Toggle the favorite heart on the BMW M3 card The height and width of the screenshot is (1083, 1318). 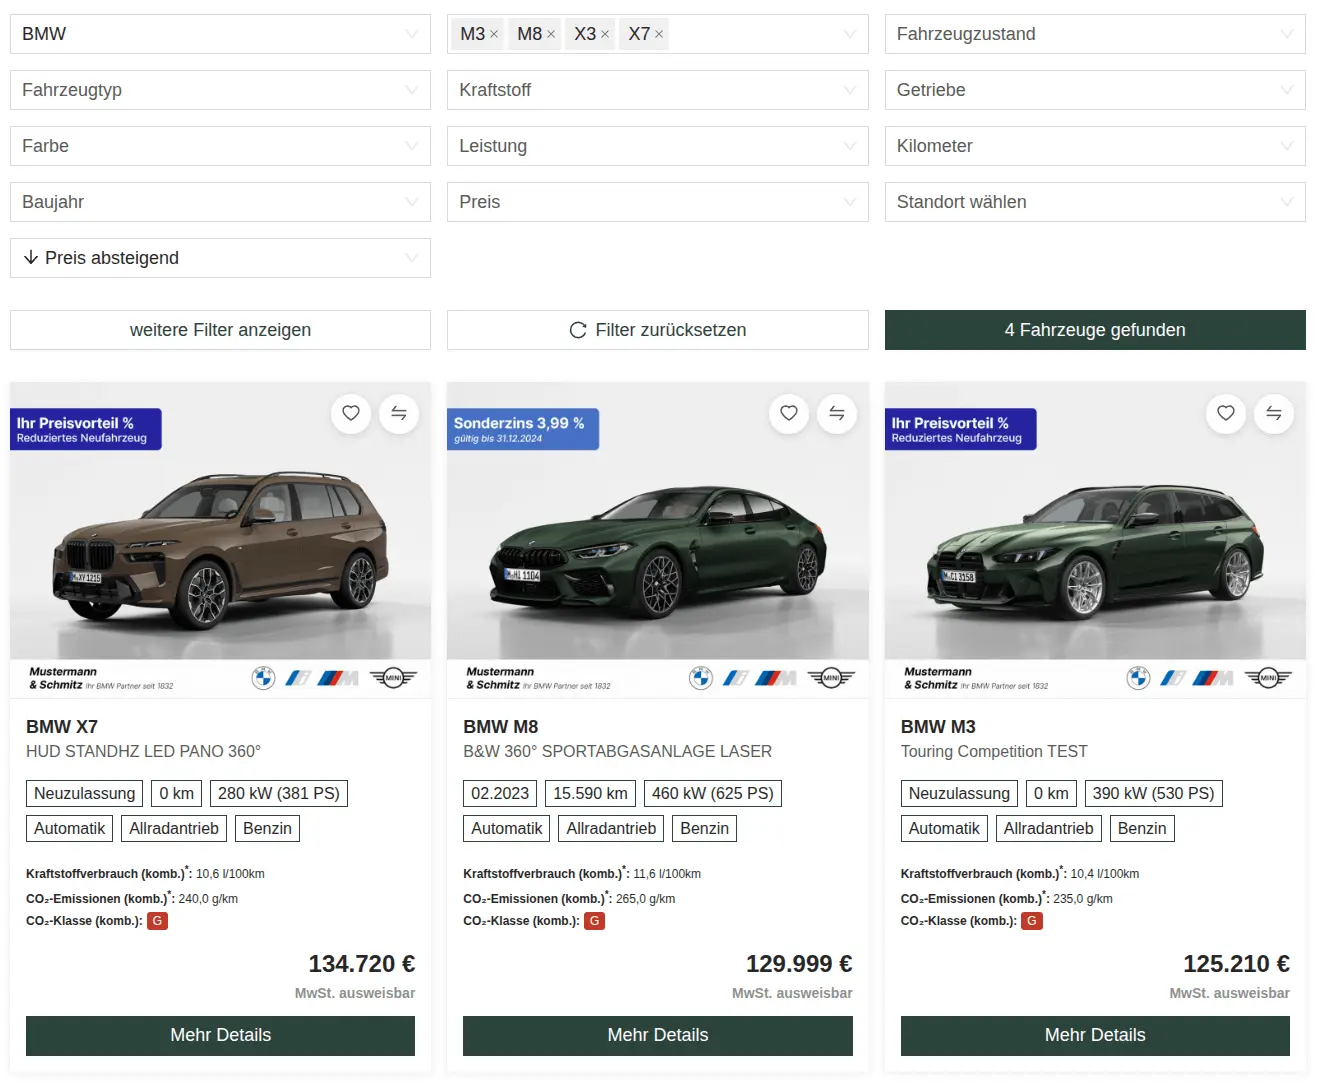pyautogui.click(x=1226, y=414)
